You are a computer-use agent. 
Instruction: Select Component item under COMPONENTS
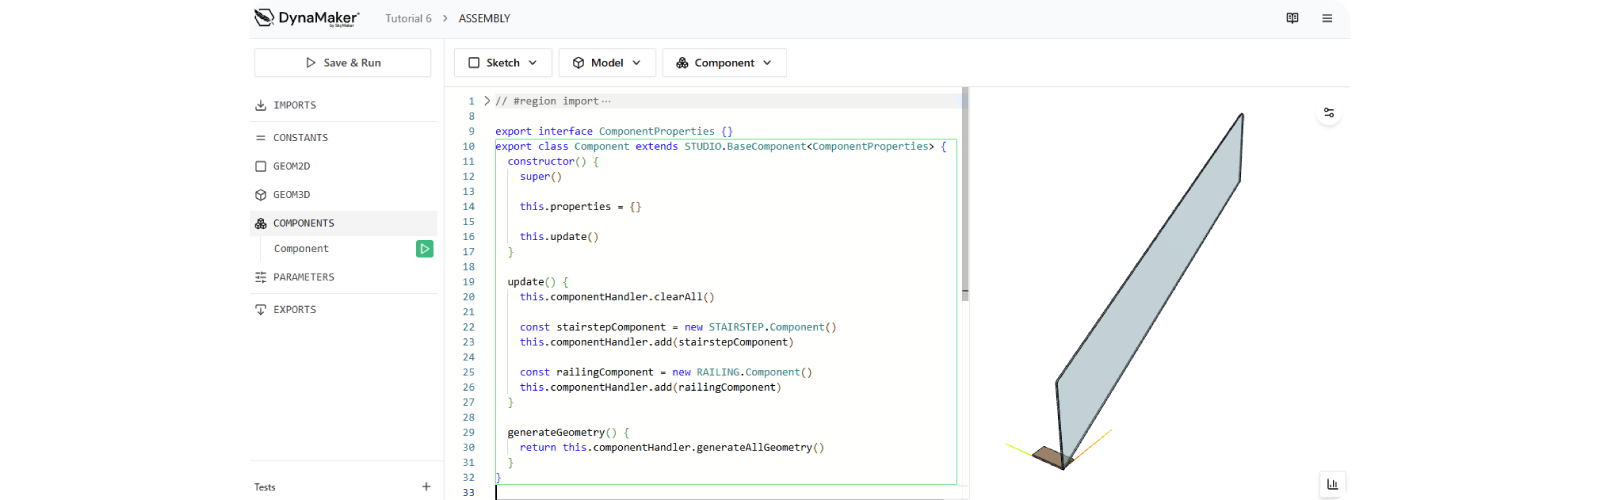pyautogui.click(x=301, y=249)
